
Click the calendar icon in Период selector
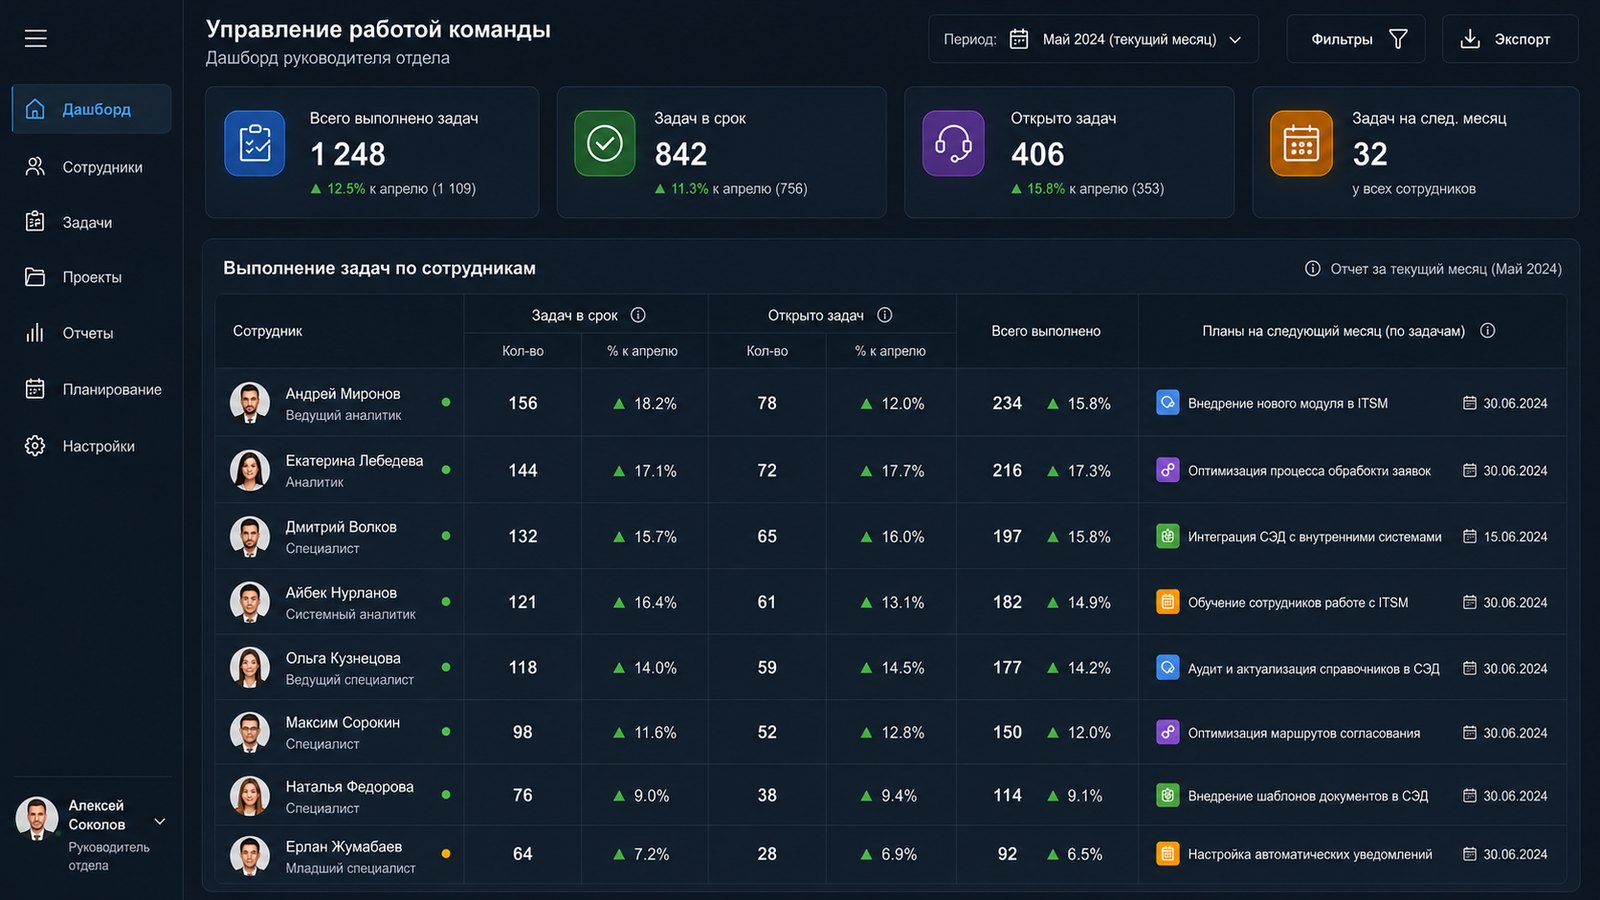(1019, 39)
